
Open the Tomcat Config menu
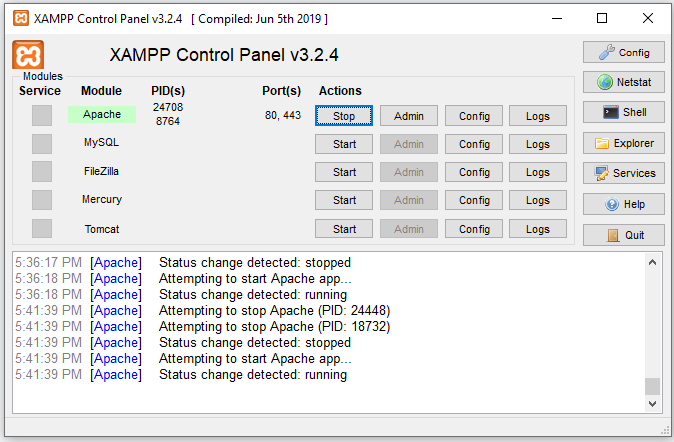(474, 229)
